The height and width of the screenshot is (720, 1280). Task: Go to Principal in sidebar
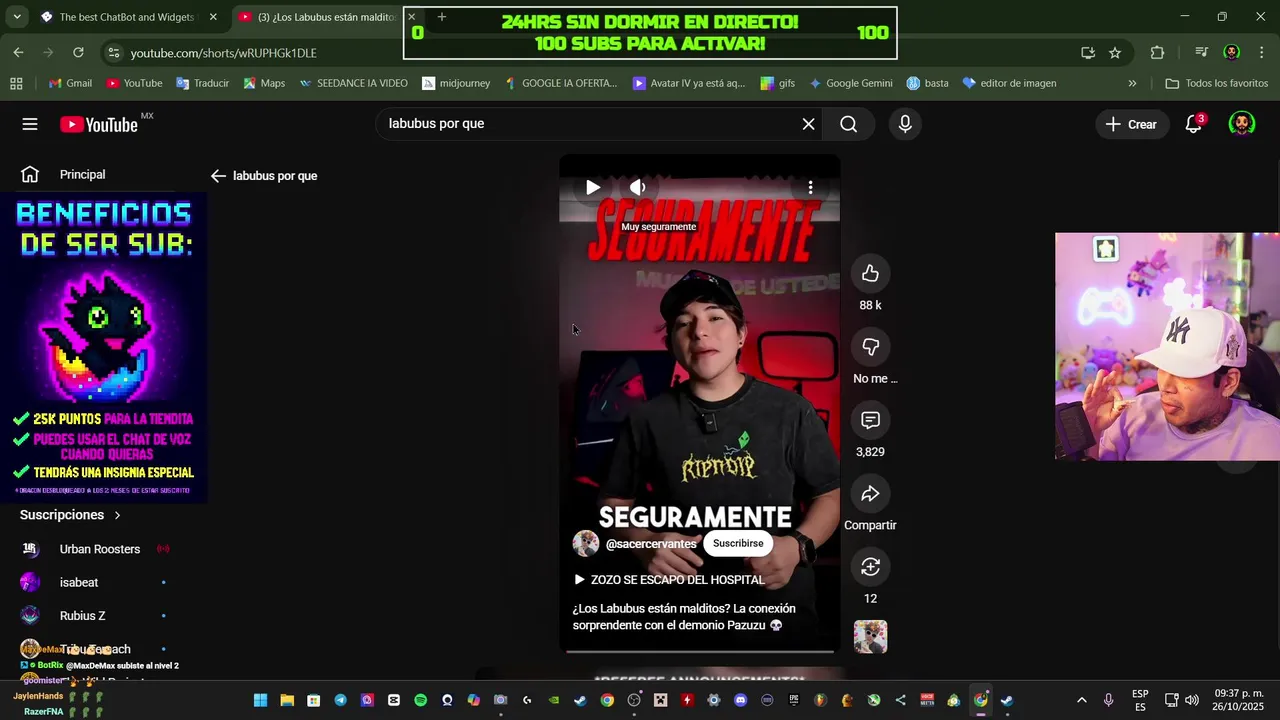(x=82, y=175)
